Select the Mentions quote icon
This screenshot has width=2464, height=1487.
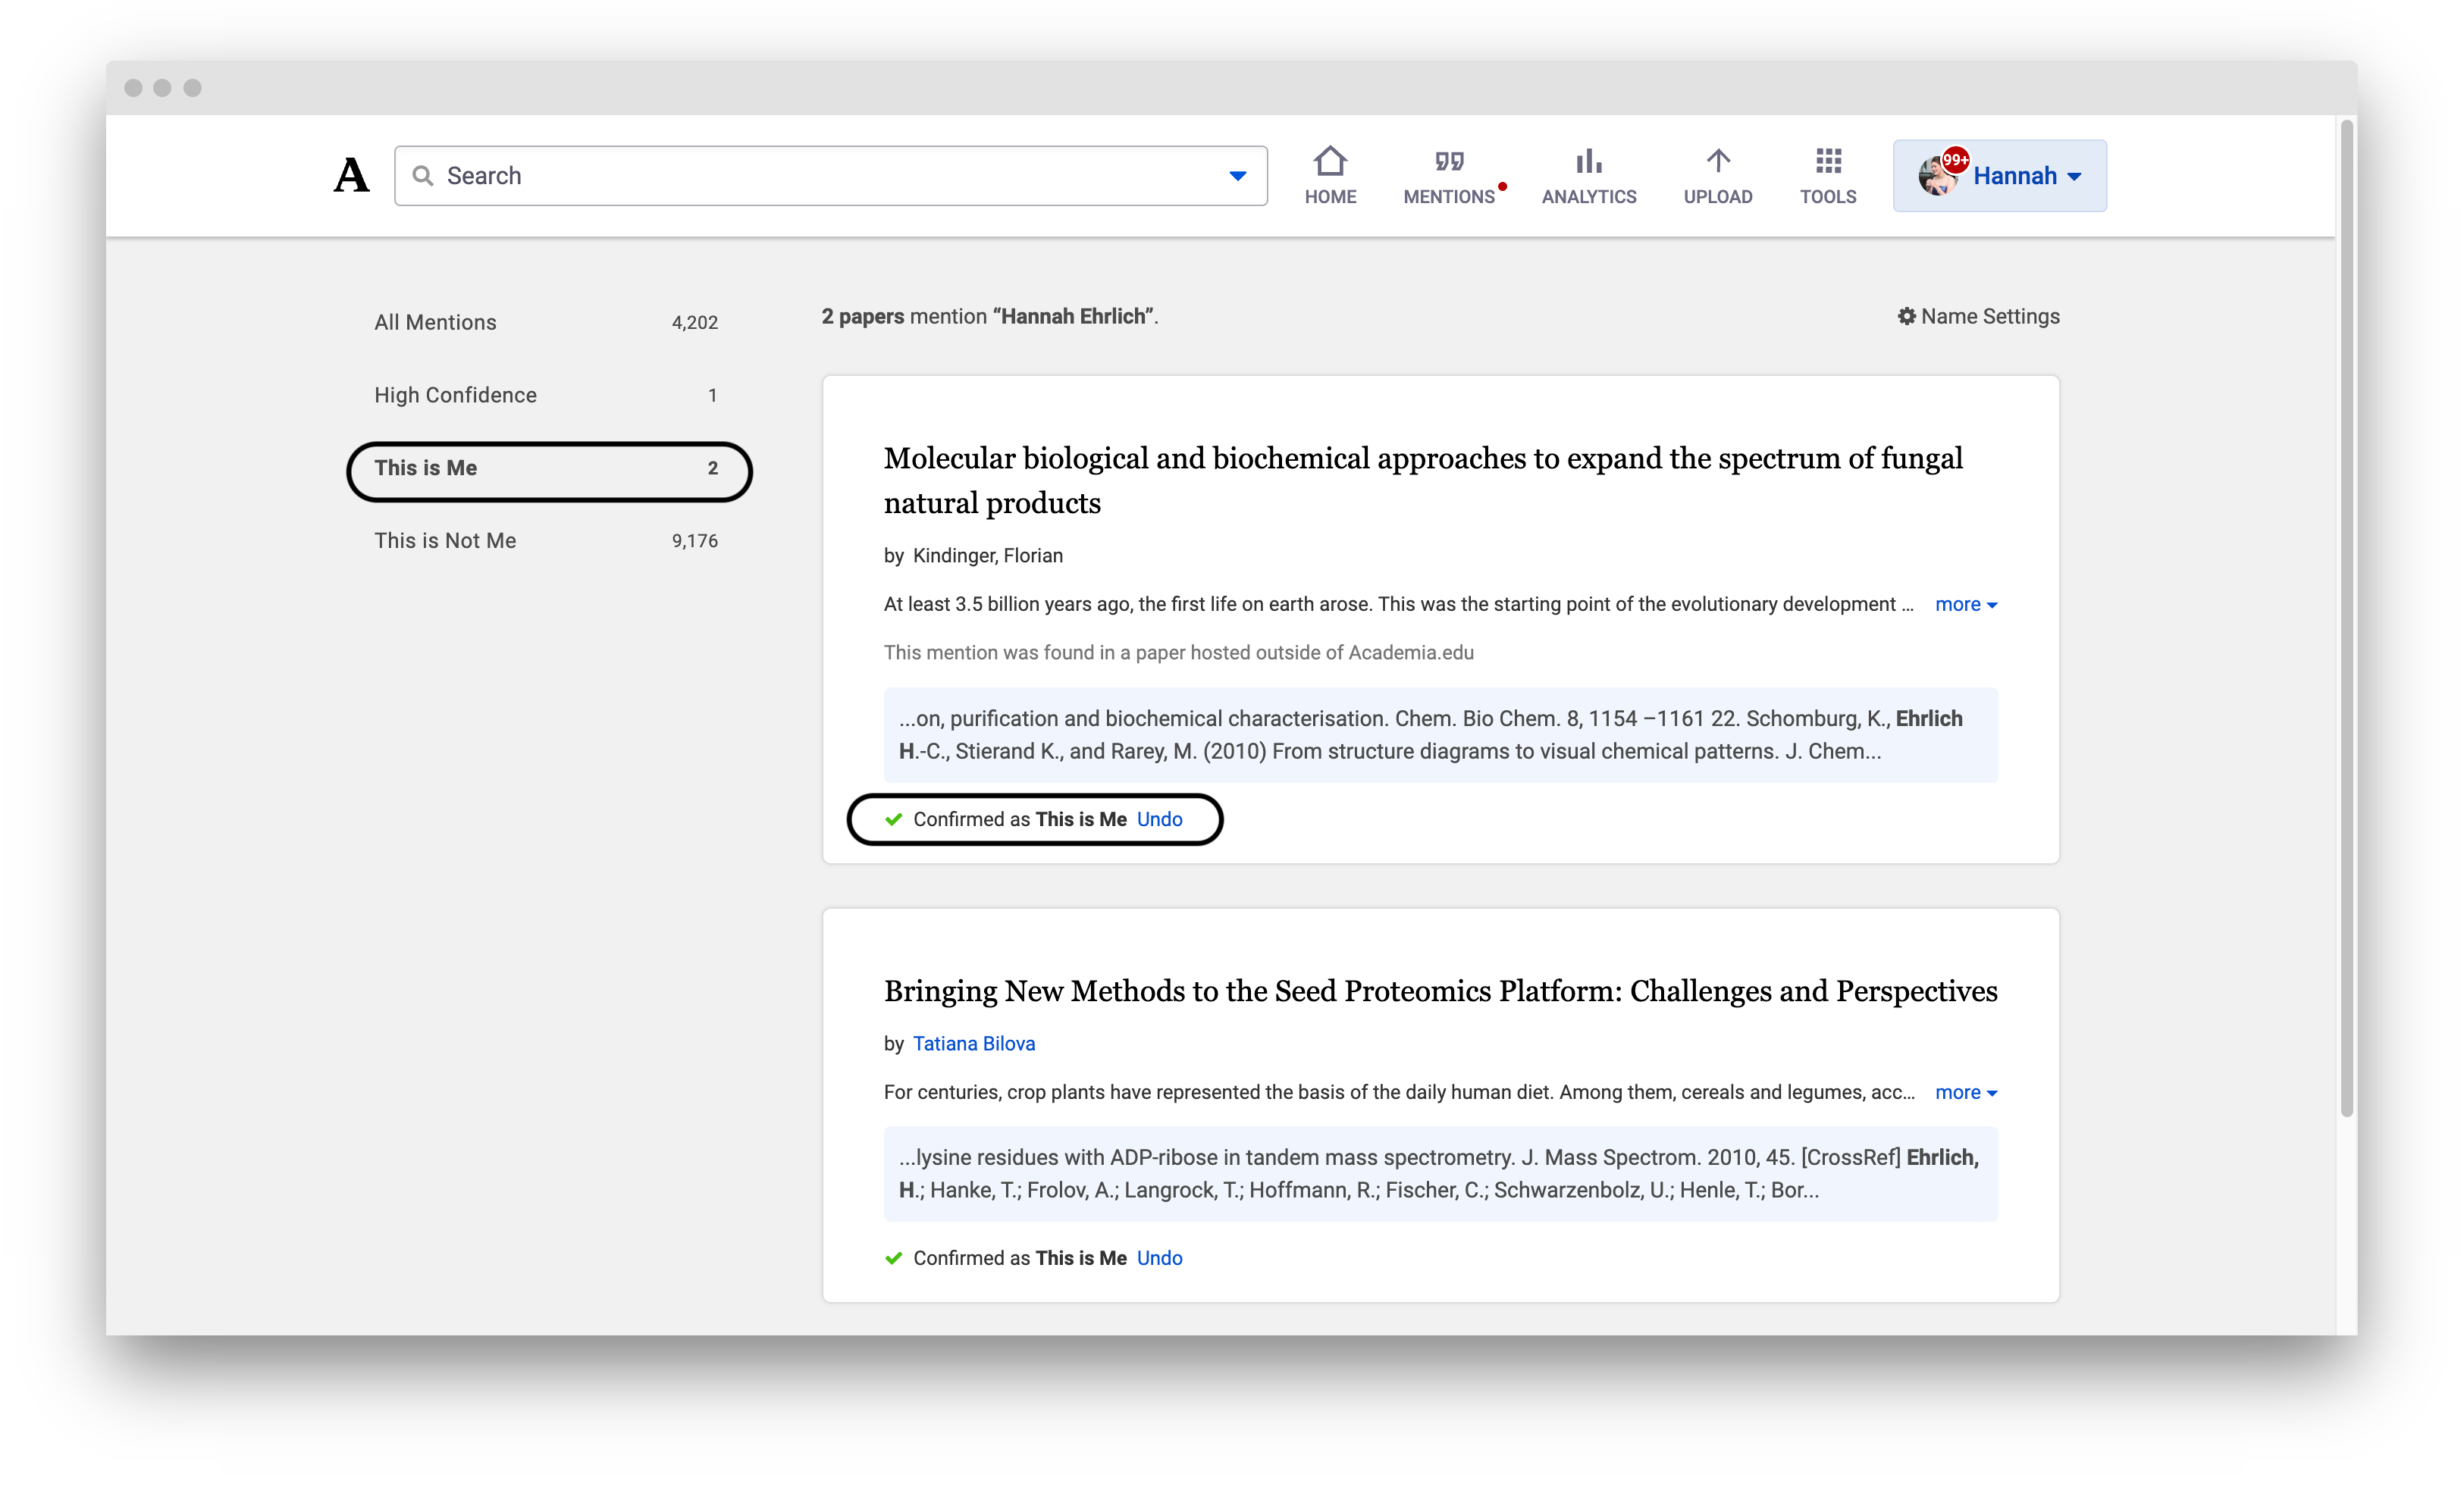coord(1449,161)
